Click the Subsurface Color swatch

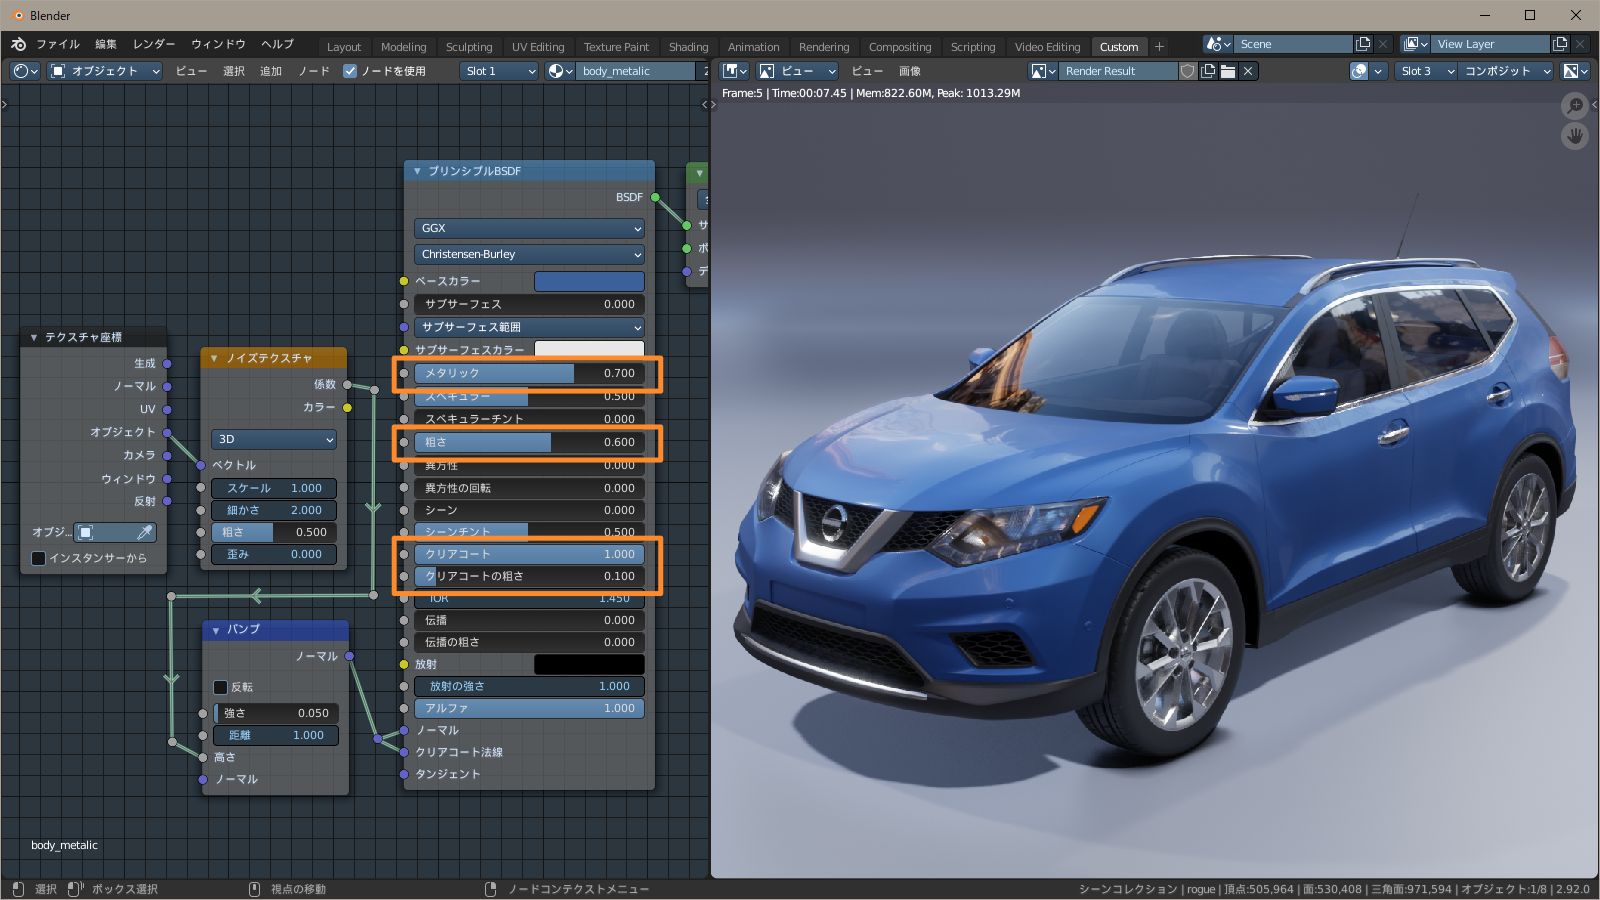[589, 349]
